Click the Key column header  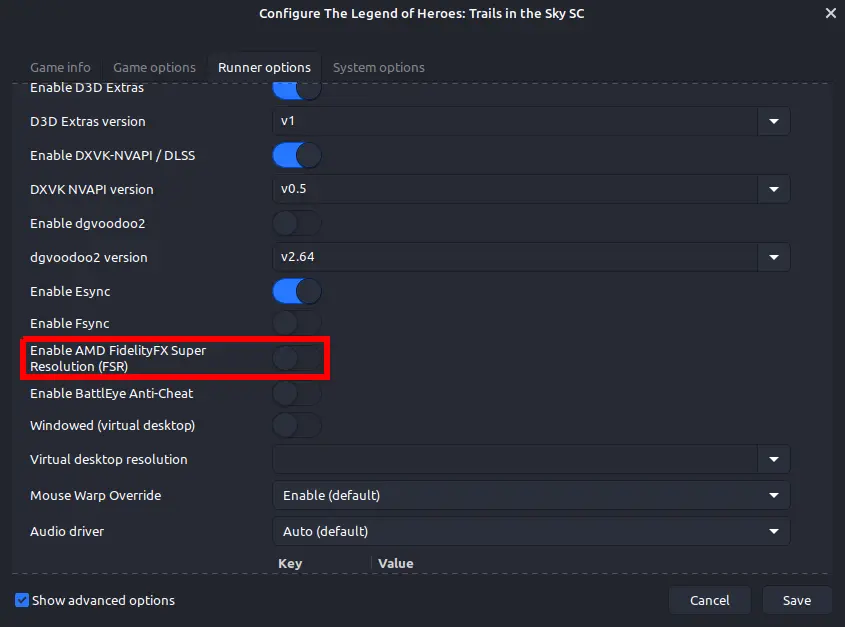[x=290, y=563]
